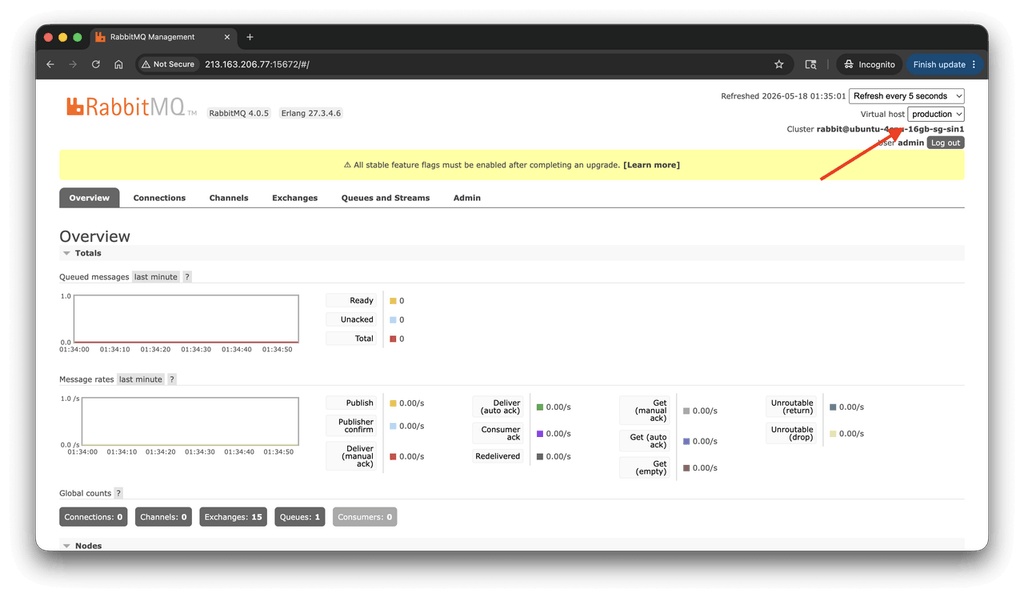This screenshot has height=598, width=1024.
Task: Click the Consumers: 0 count button
Action: [364, 517]
